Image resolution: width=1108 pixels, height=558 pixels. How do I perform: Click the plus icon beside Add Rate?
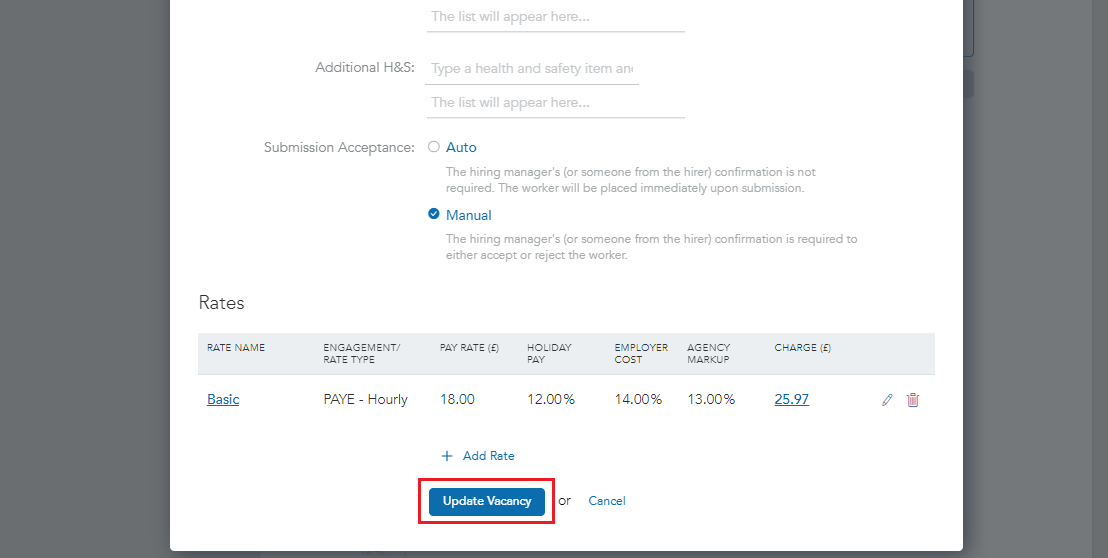(447, 456)
